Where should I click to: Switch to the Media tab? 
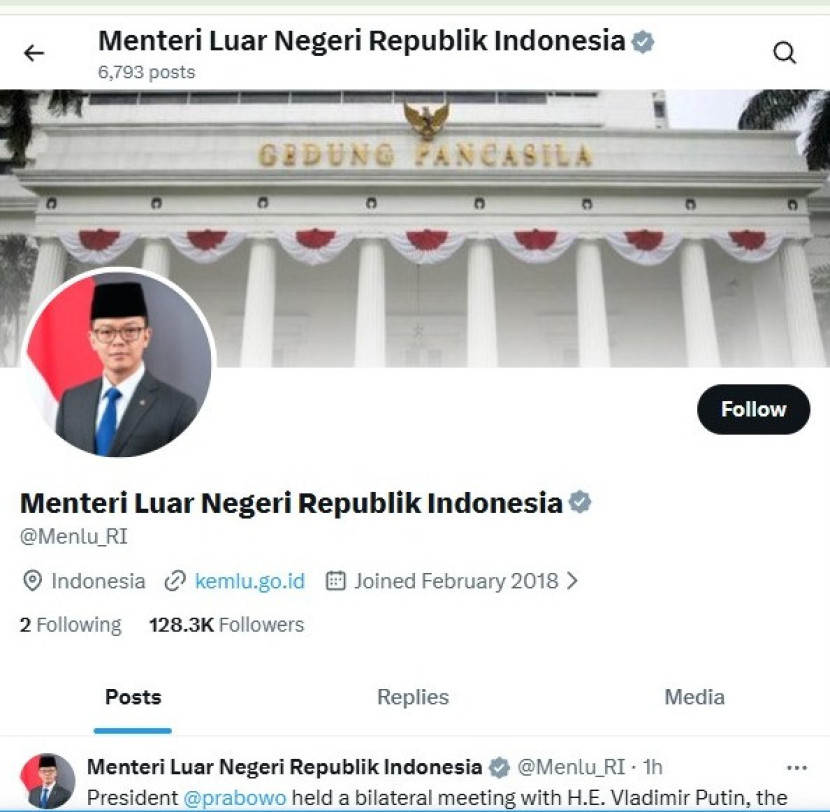click(694, 697)
